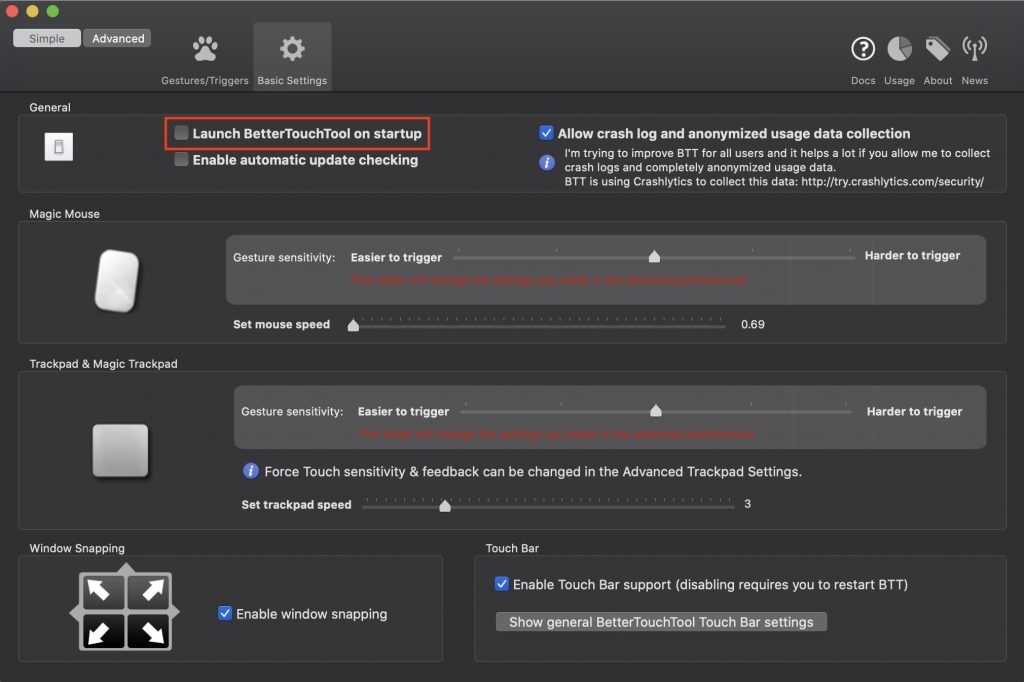Click Trackpad 'Easier to trigger' label
This screenshot has width=1024, height=682.
click(403, 412)
